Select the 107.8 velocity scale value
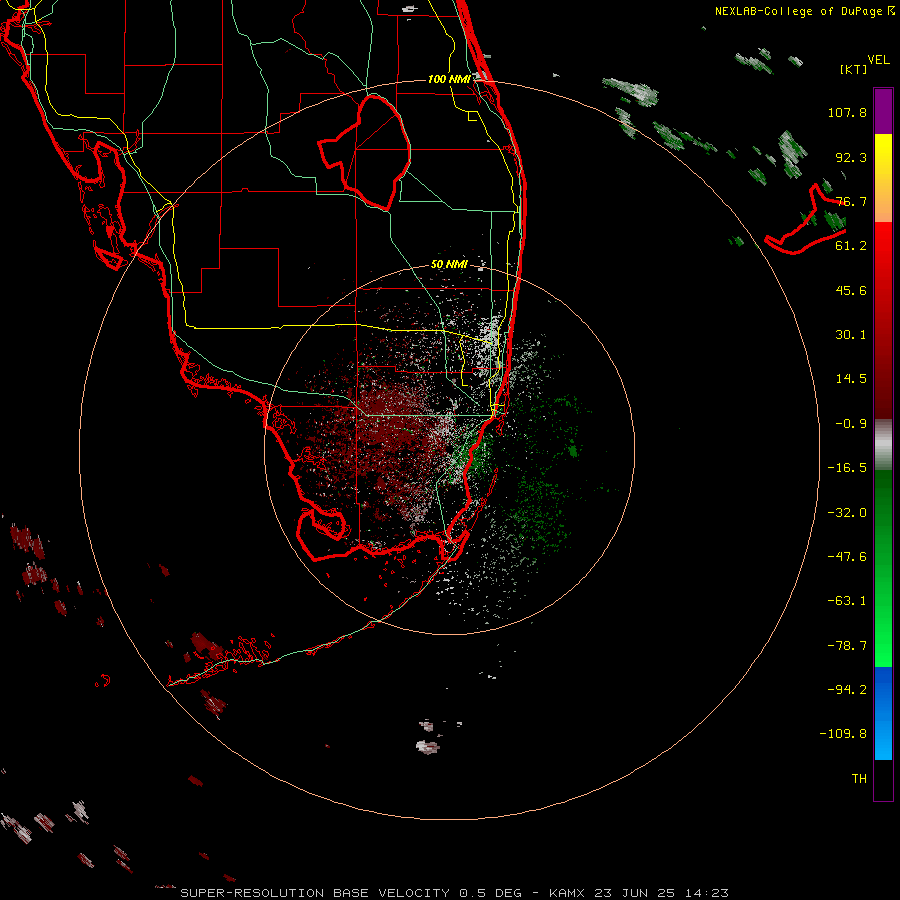 pyautogui.click(x=847, y=112)
